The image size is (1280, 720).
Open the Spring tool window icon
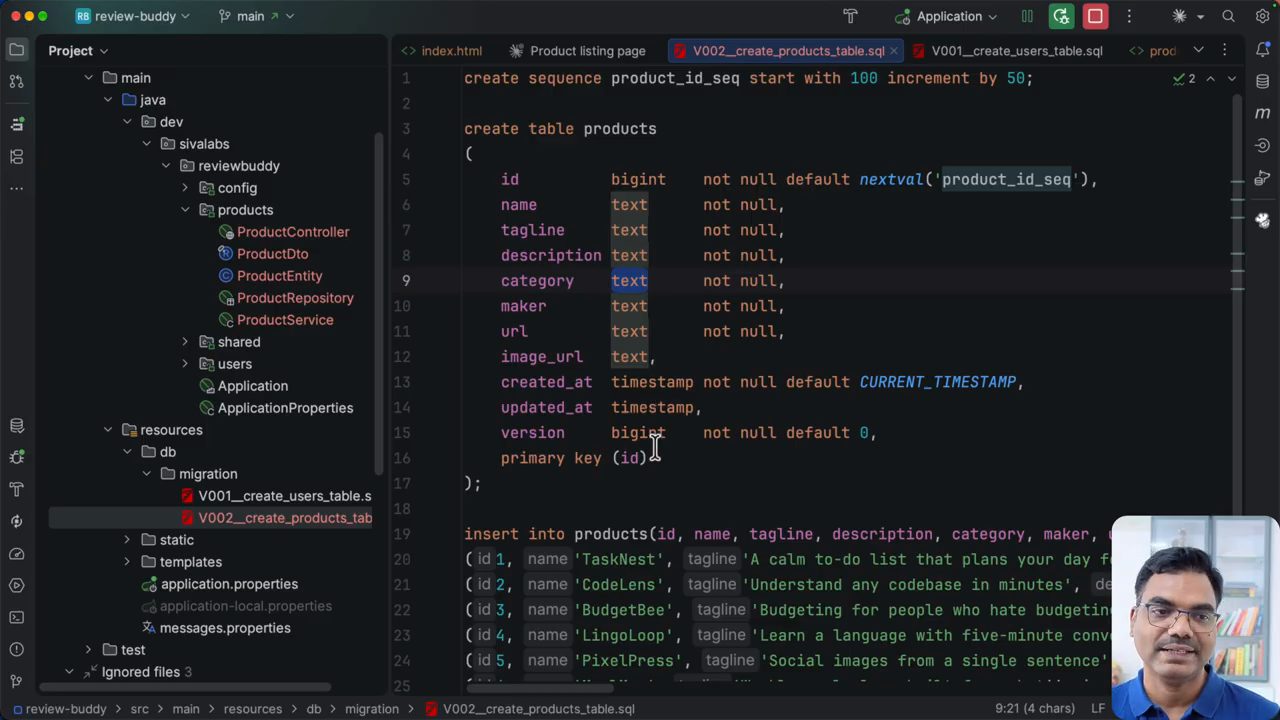(x=16, y=521)
